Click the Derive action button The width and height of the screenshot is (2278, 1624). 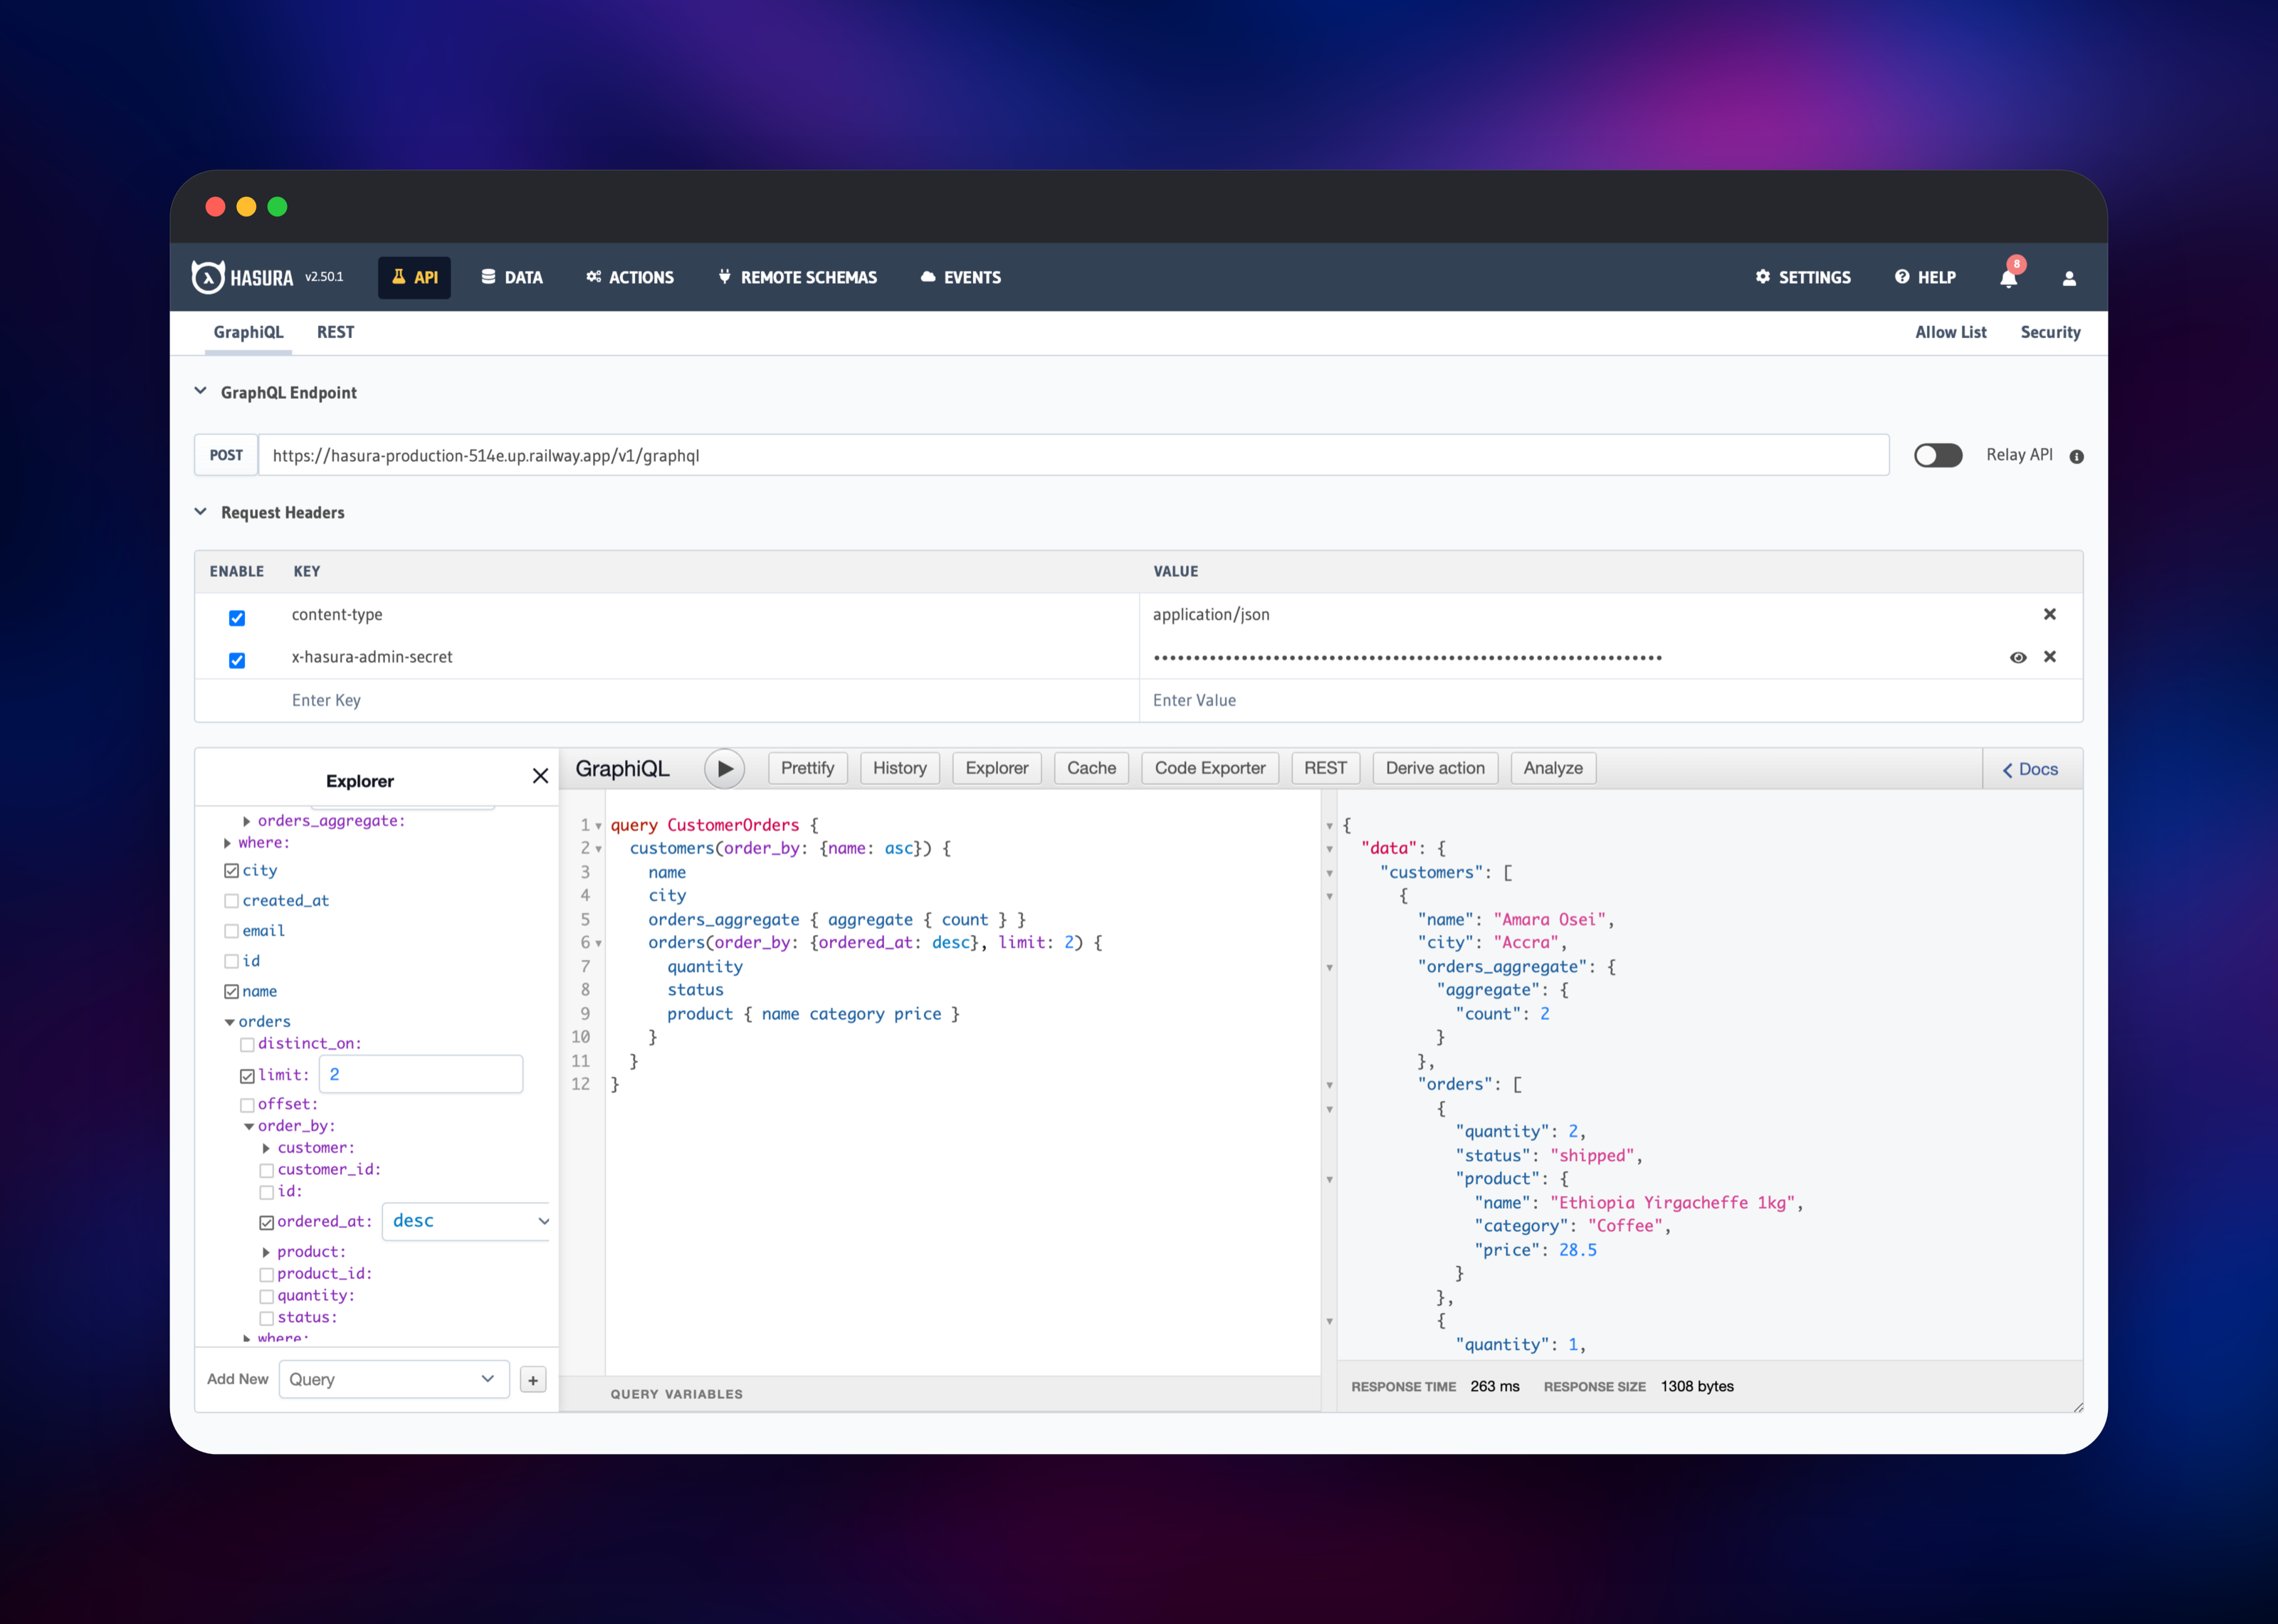click(1435, 769)
